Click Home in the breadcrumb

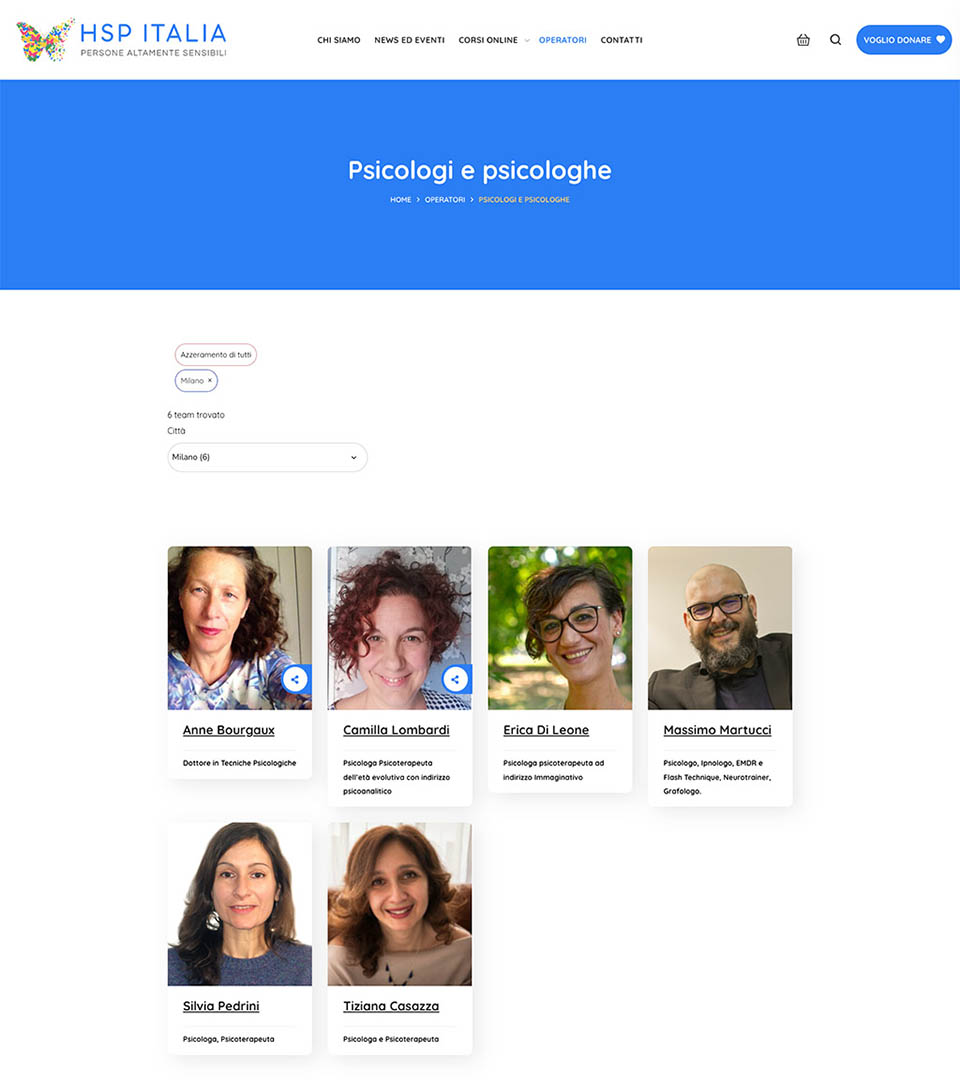point(400,200)
